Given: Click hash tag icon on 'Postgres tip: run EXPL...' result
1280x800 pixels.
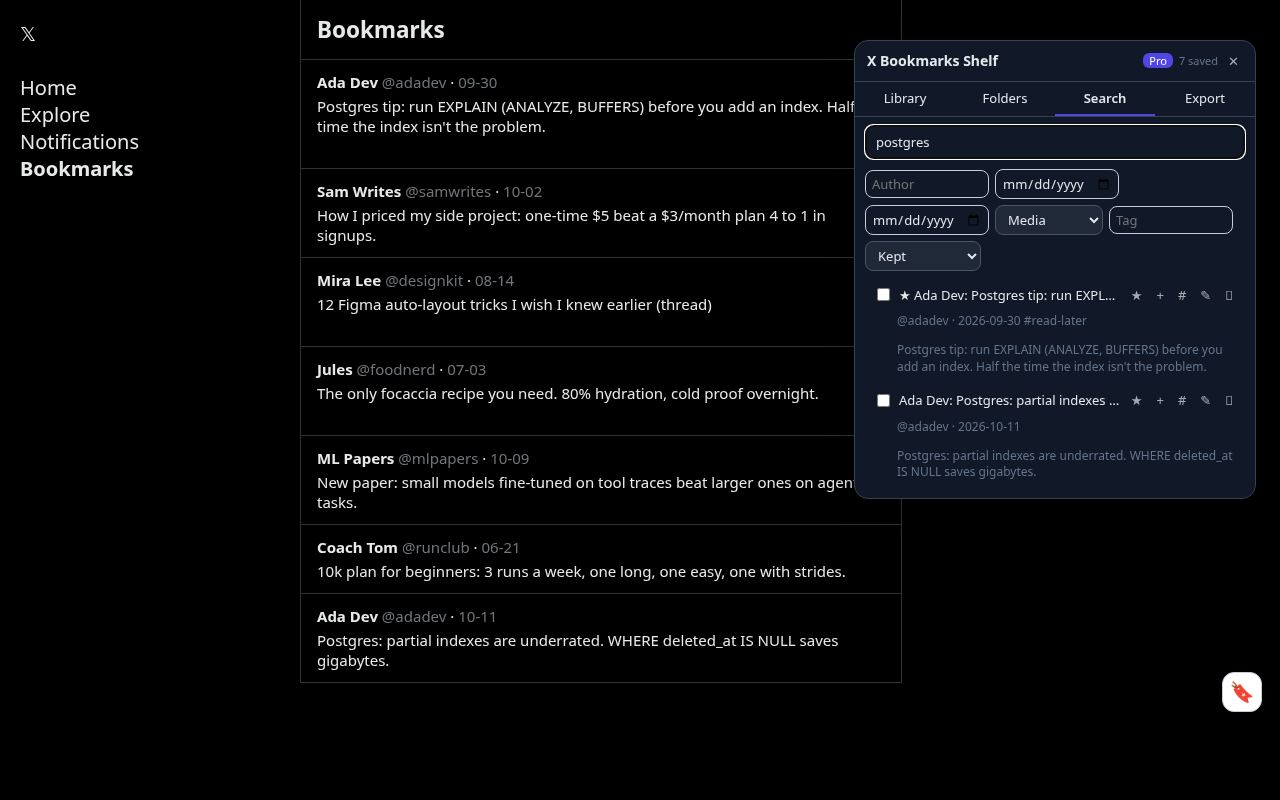Looking at the screenshot, I should click(1182, 295).
